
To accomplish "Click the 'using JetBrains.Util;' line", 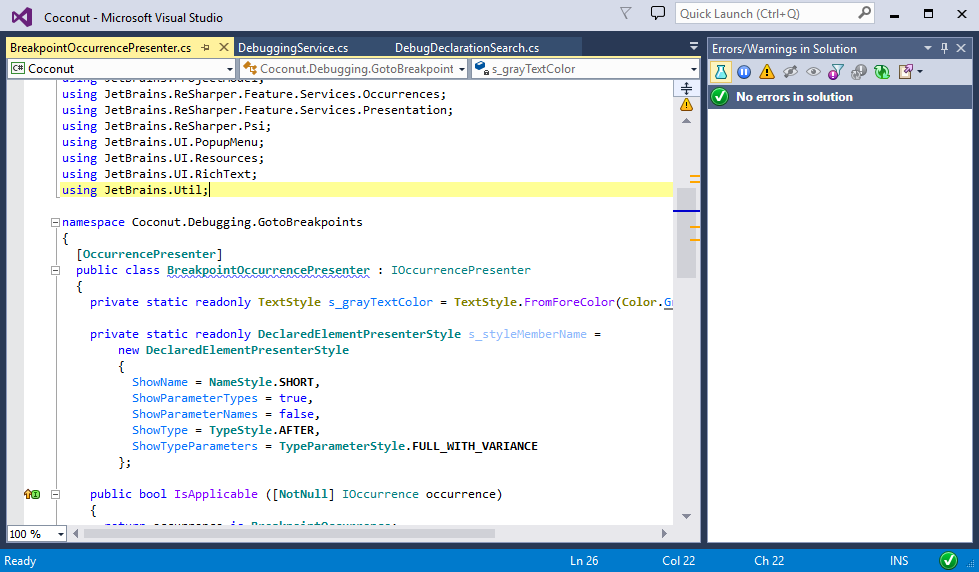I will [x=135, y=190].
